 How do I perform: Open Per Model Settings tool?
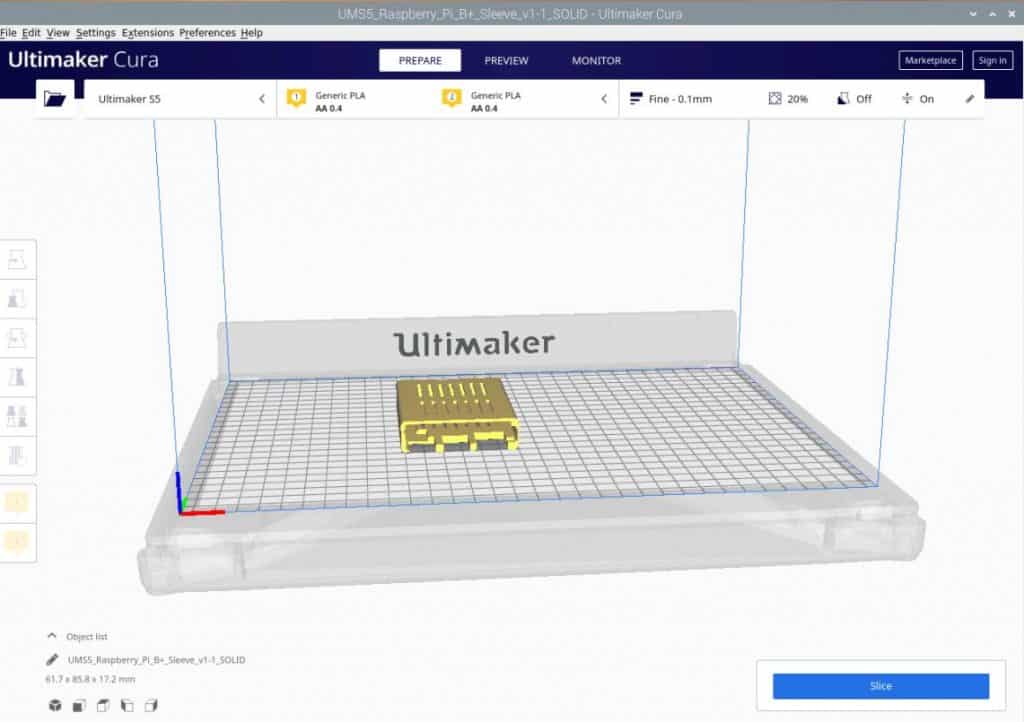tap(17, 416)
